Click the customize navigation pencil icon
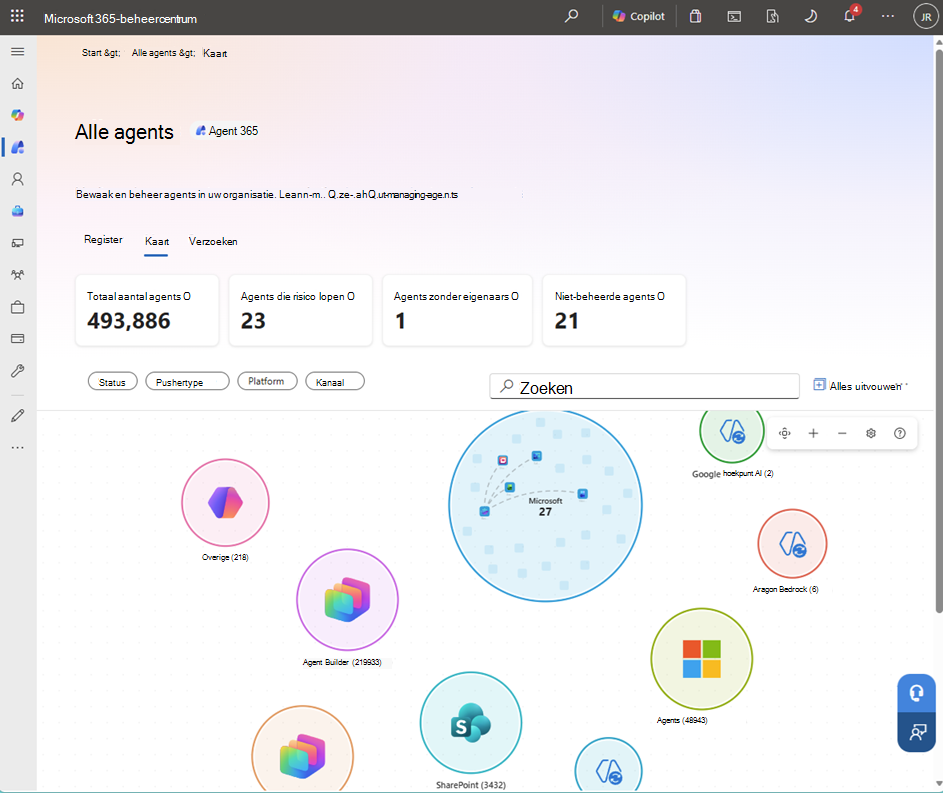Viewport: 943px width, 793px height. point(17,415)
